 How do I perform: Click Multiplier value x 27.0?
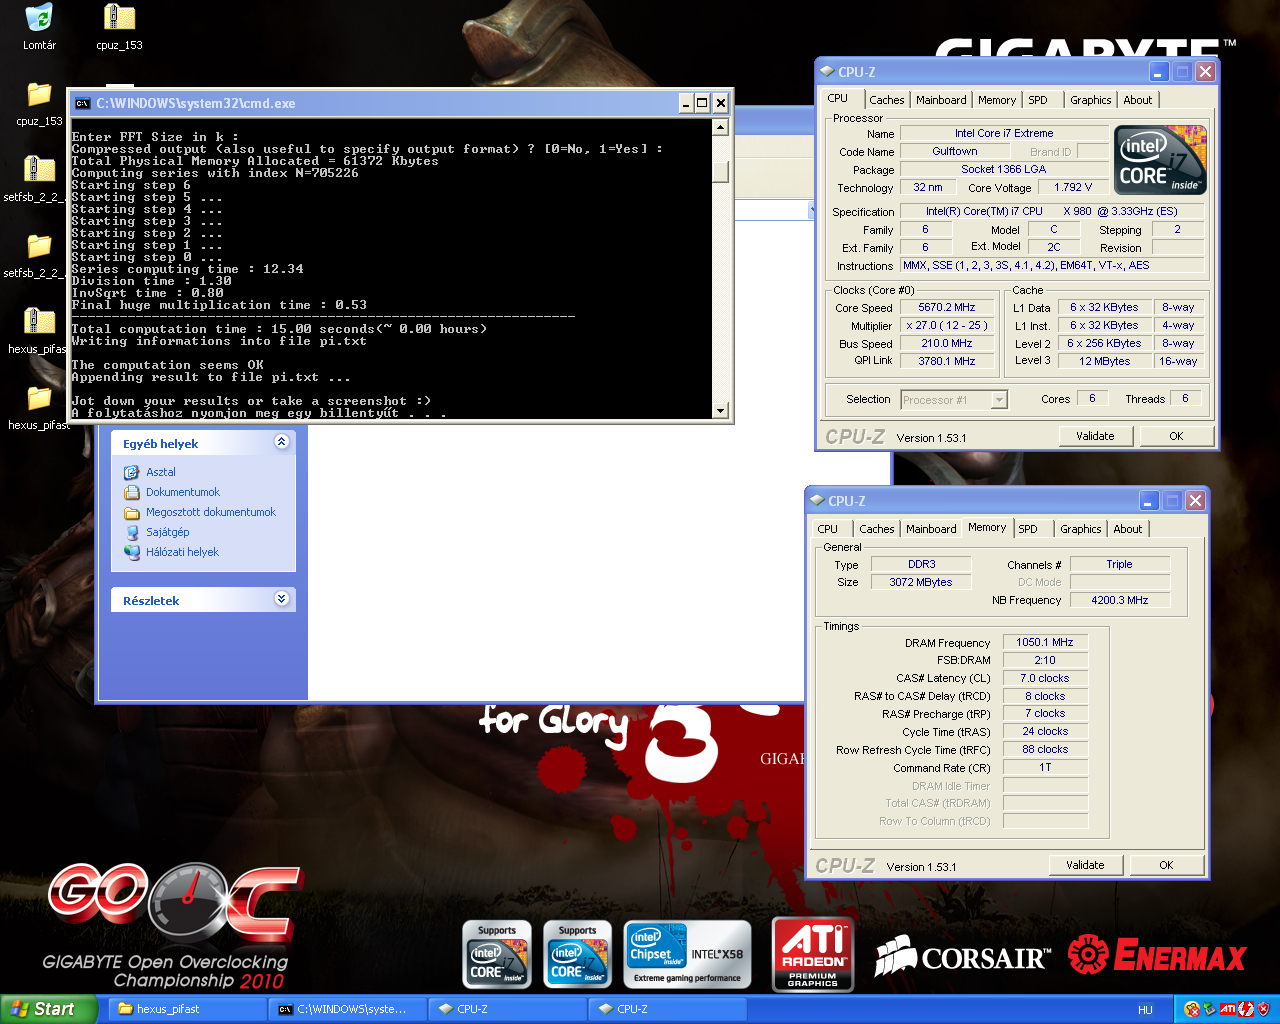tap(947, 326)
